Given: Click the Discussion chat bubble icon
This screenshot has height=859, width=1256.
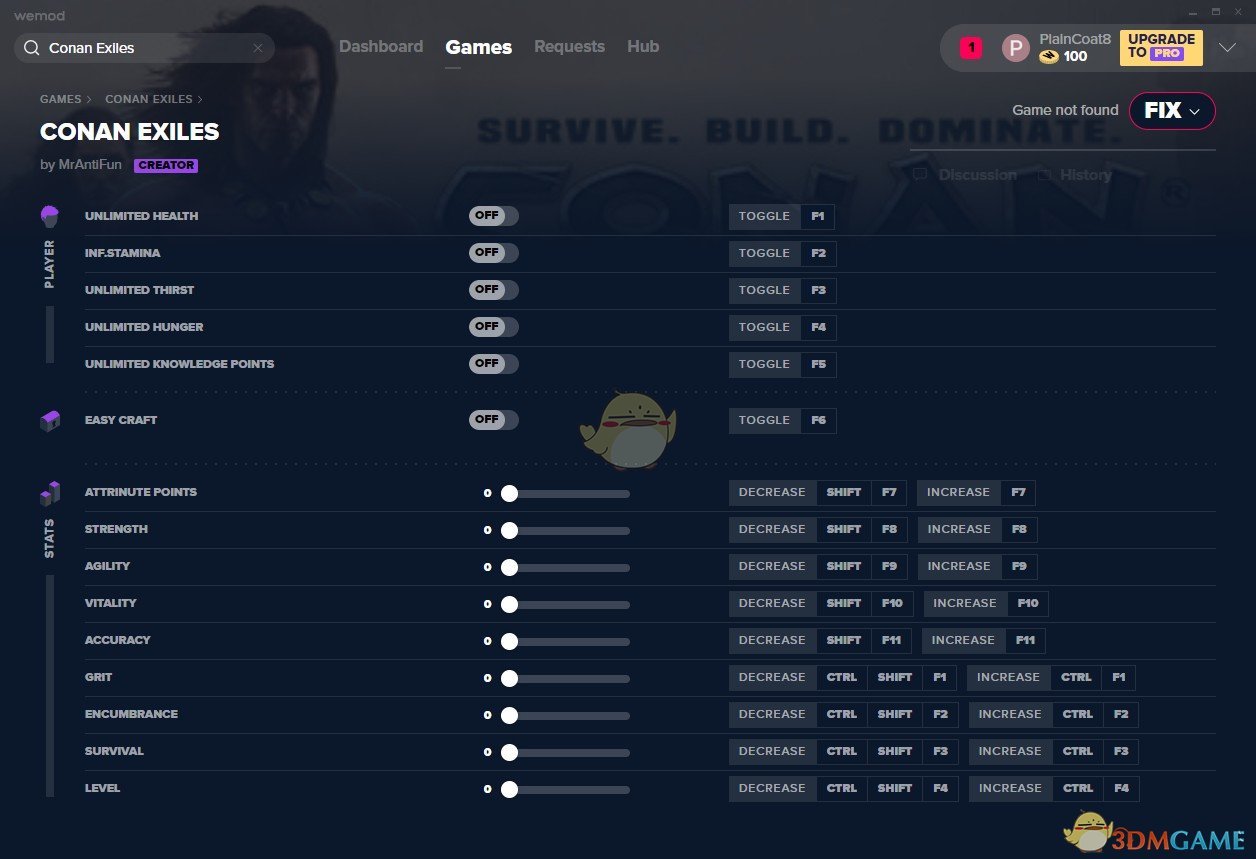Looking at the screenshot, I should 920,175.
